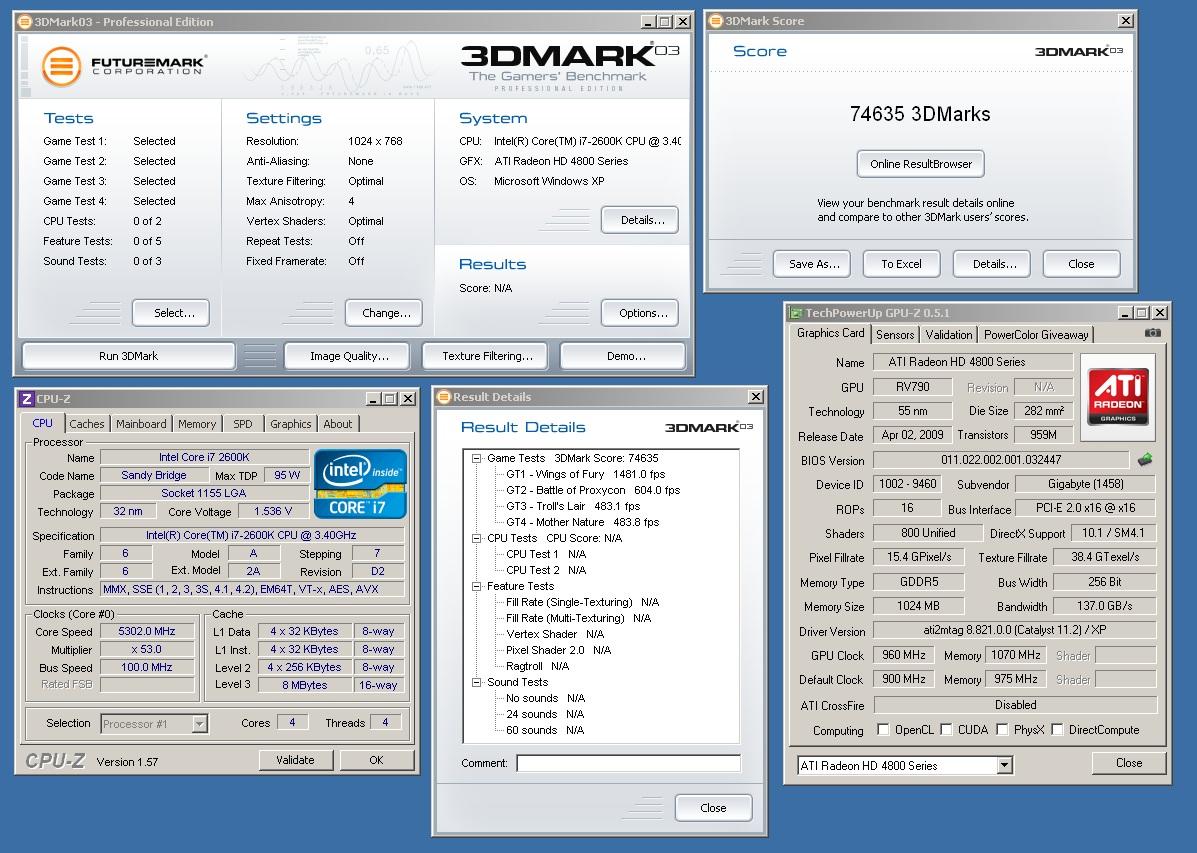Open the About tab in CPU-Z
The image size is (1197, 853).
point(337,424)
